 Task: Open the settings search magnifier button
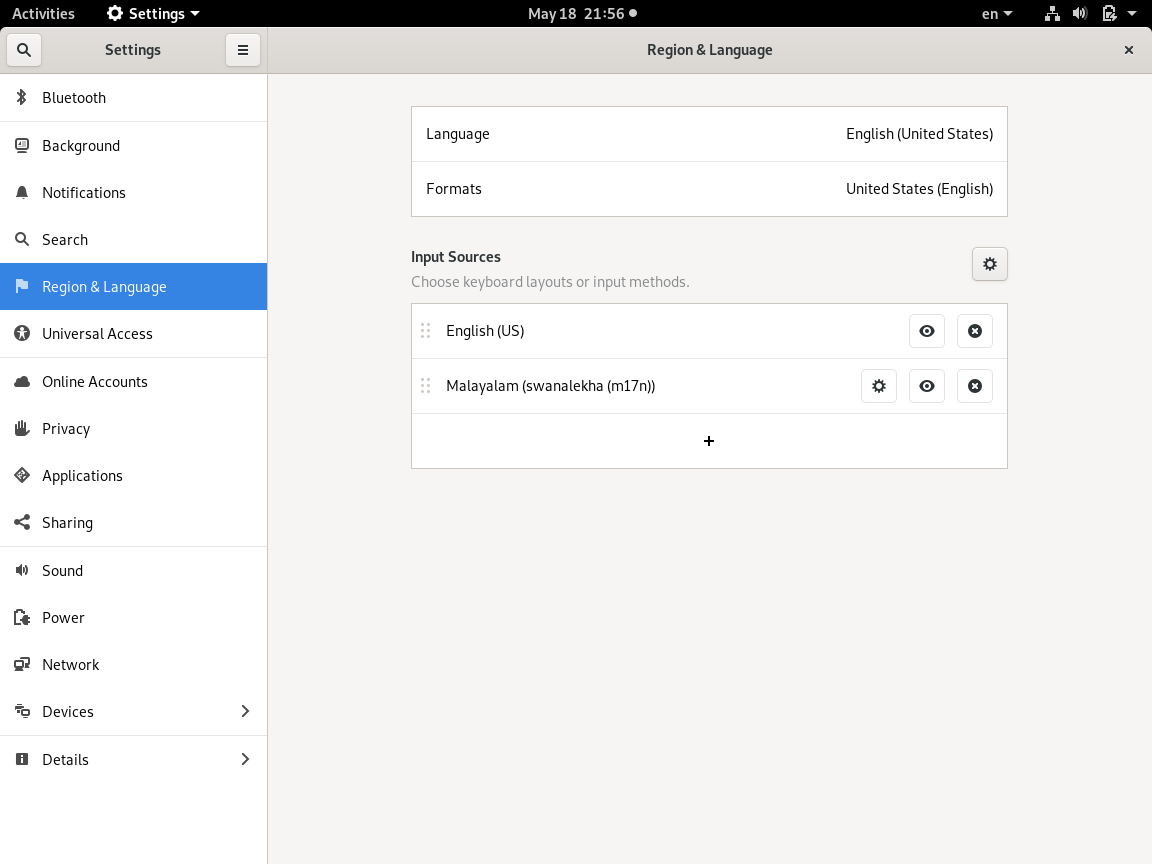click(24, 50)
